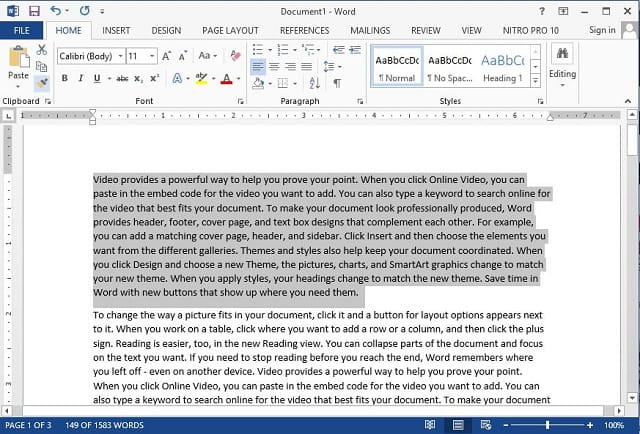Expand the Styles gallery More arrow
This screenshot has width=640, height=434.
tap(536, 81)
